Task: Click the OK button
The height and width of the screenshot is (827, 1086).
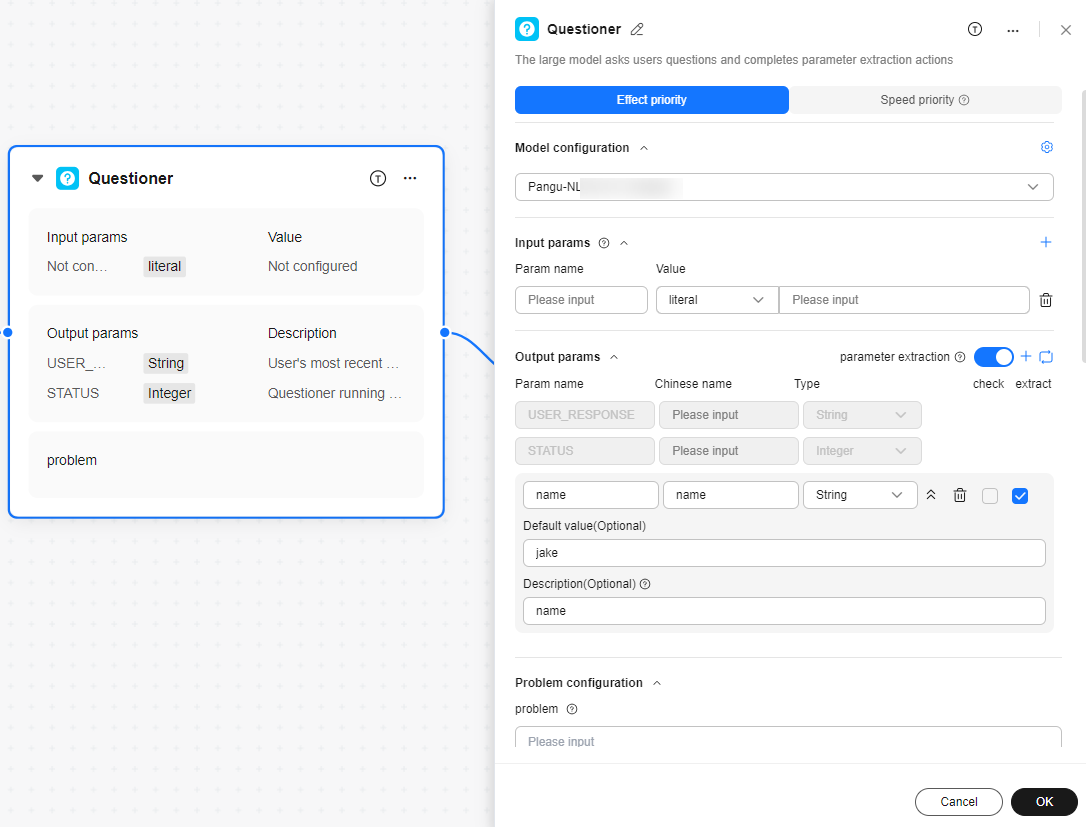Action: 1044,802
